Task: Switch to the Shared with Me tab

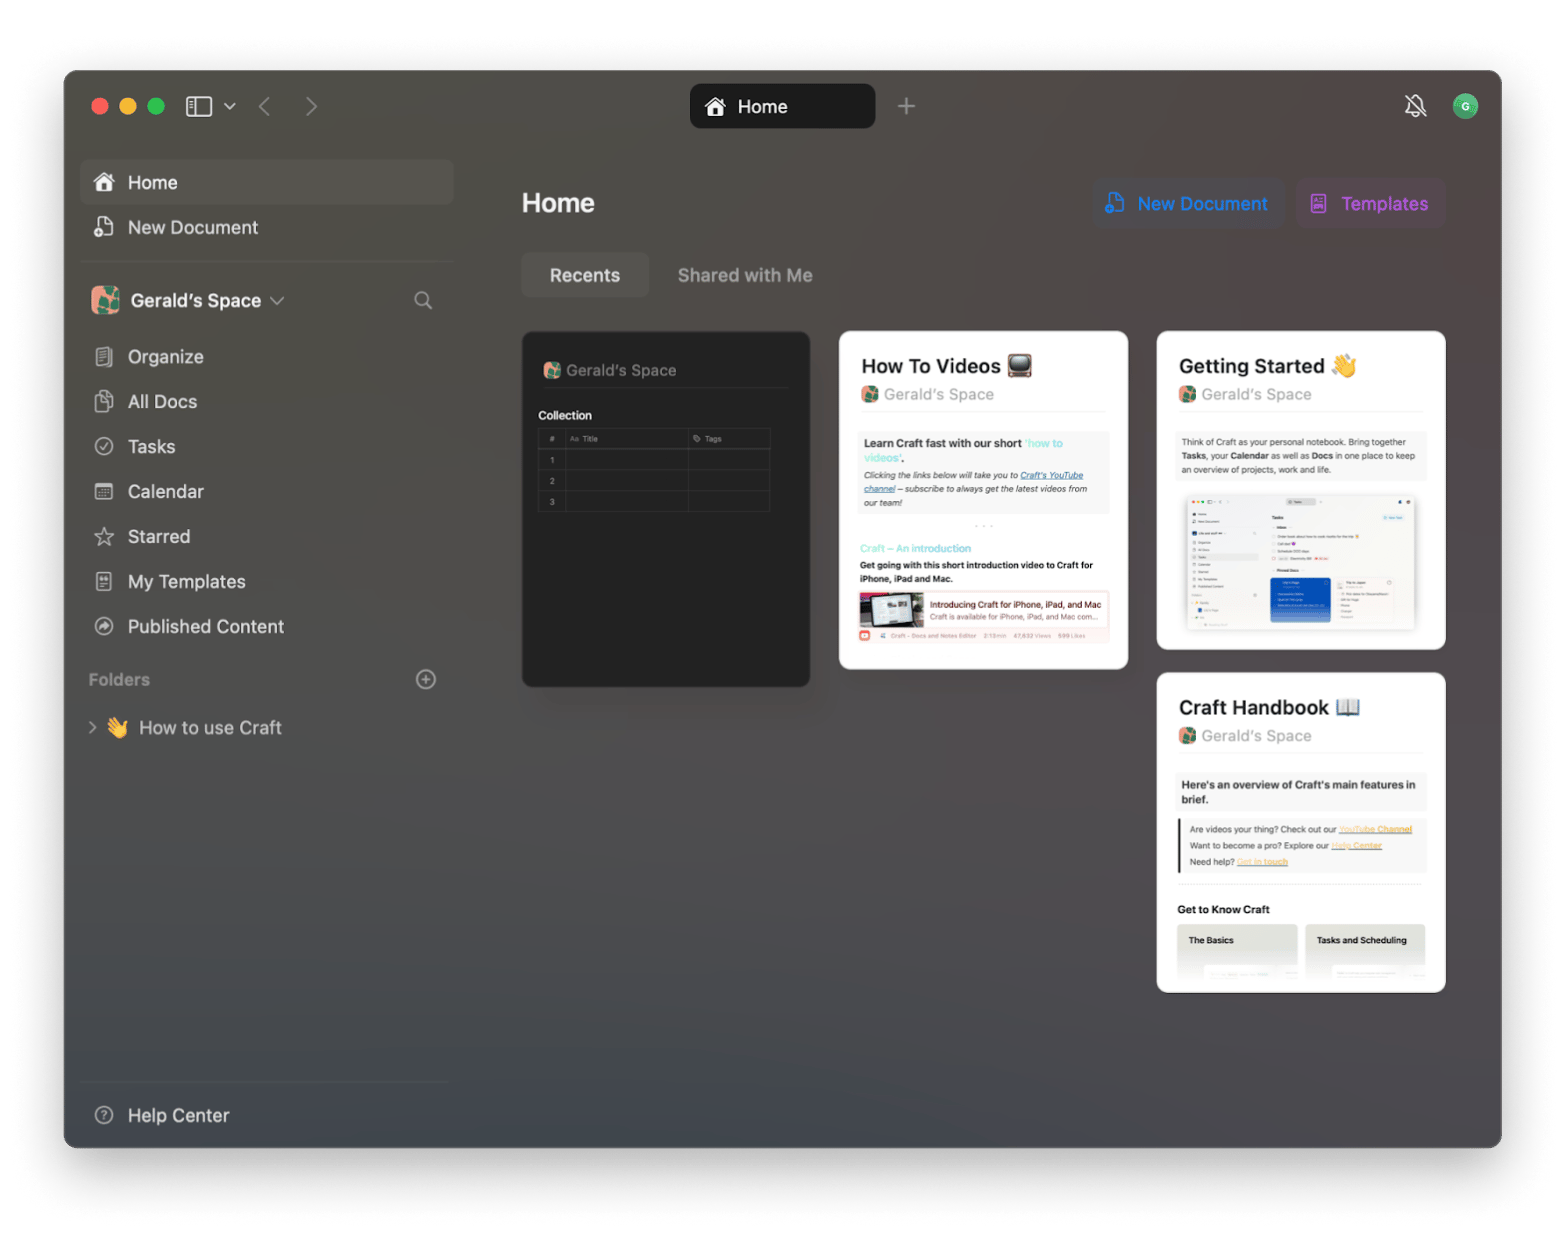Action: point(744,275)
